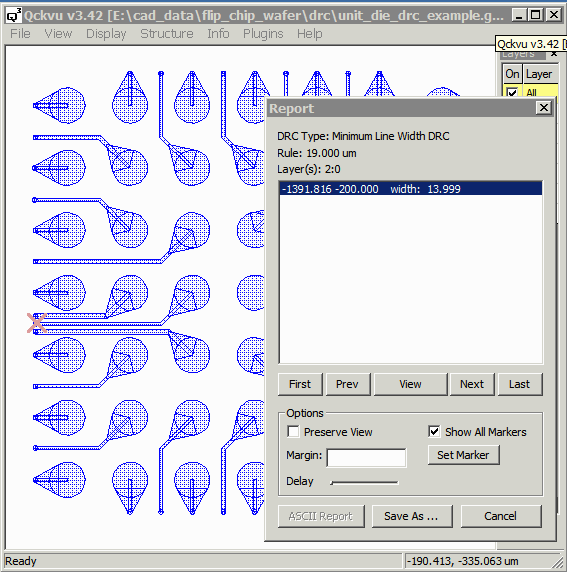Click the red X DRC violation marker
567x572 pixels.
click(x=36, y=323)
